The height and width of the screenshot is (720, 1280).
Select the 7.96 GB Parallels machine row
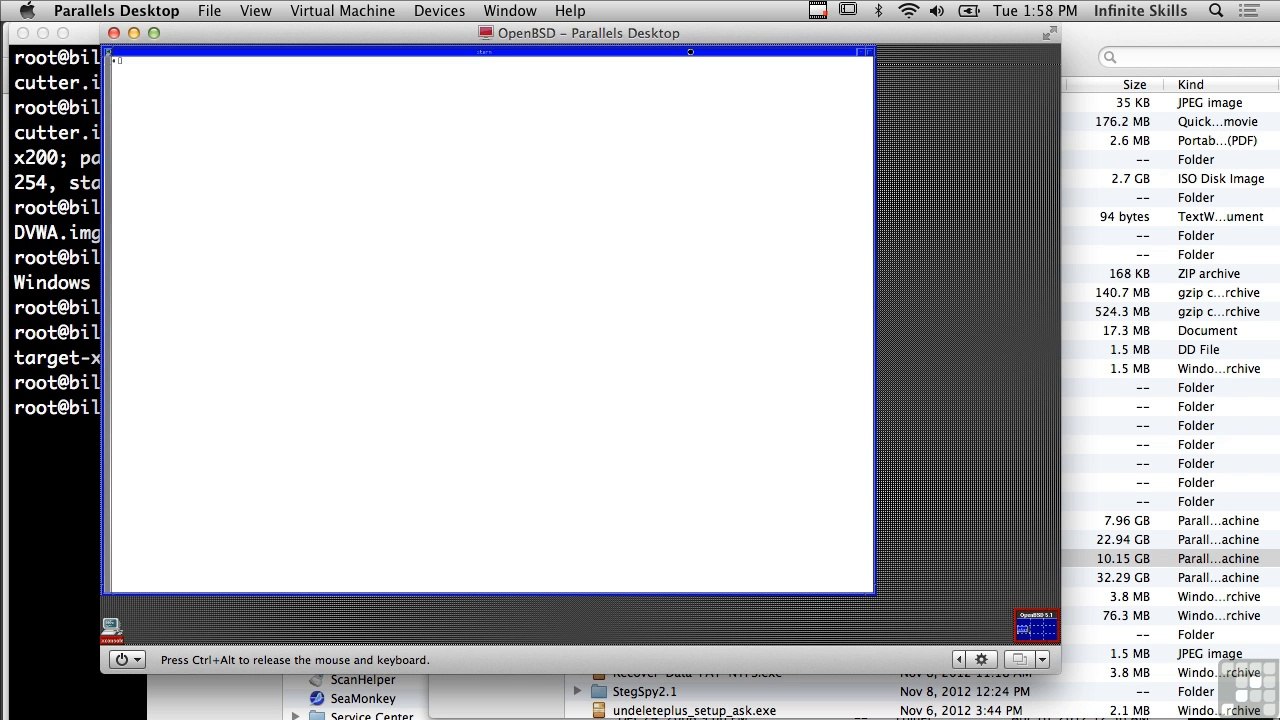pyautogui.click(x=1172, y=521)
